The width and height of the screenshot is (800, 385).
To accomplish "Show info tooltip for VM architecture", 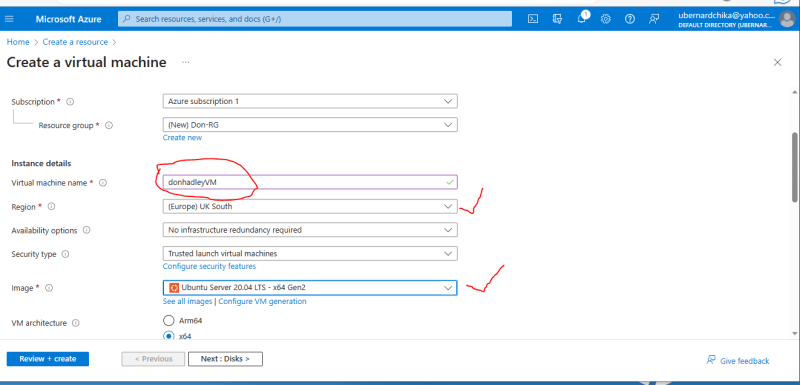I will [x=76, y=323].
